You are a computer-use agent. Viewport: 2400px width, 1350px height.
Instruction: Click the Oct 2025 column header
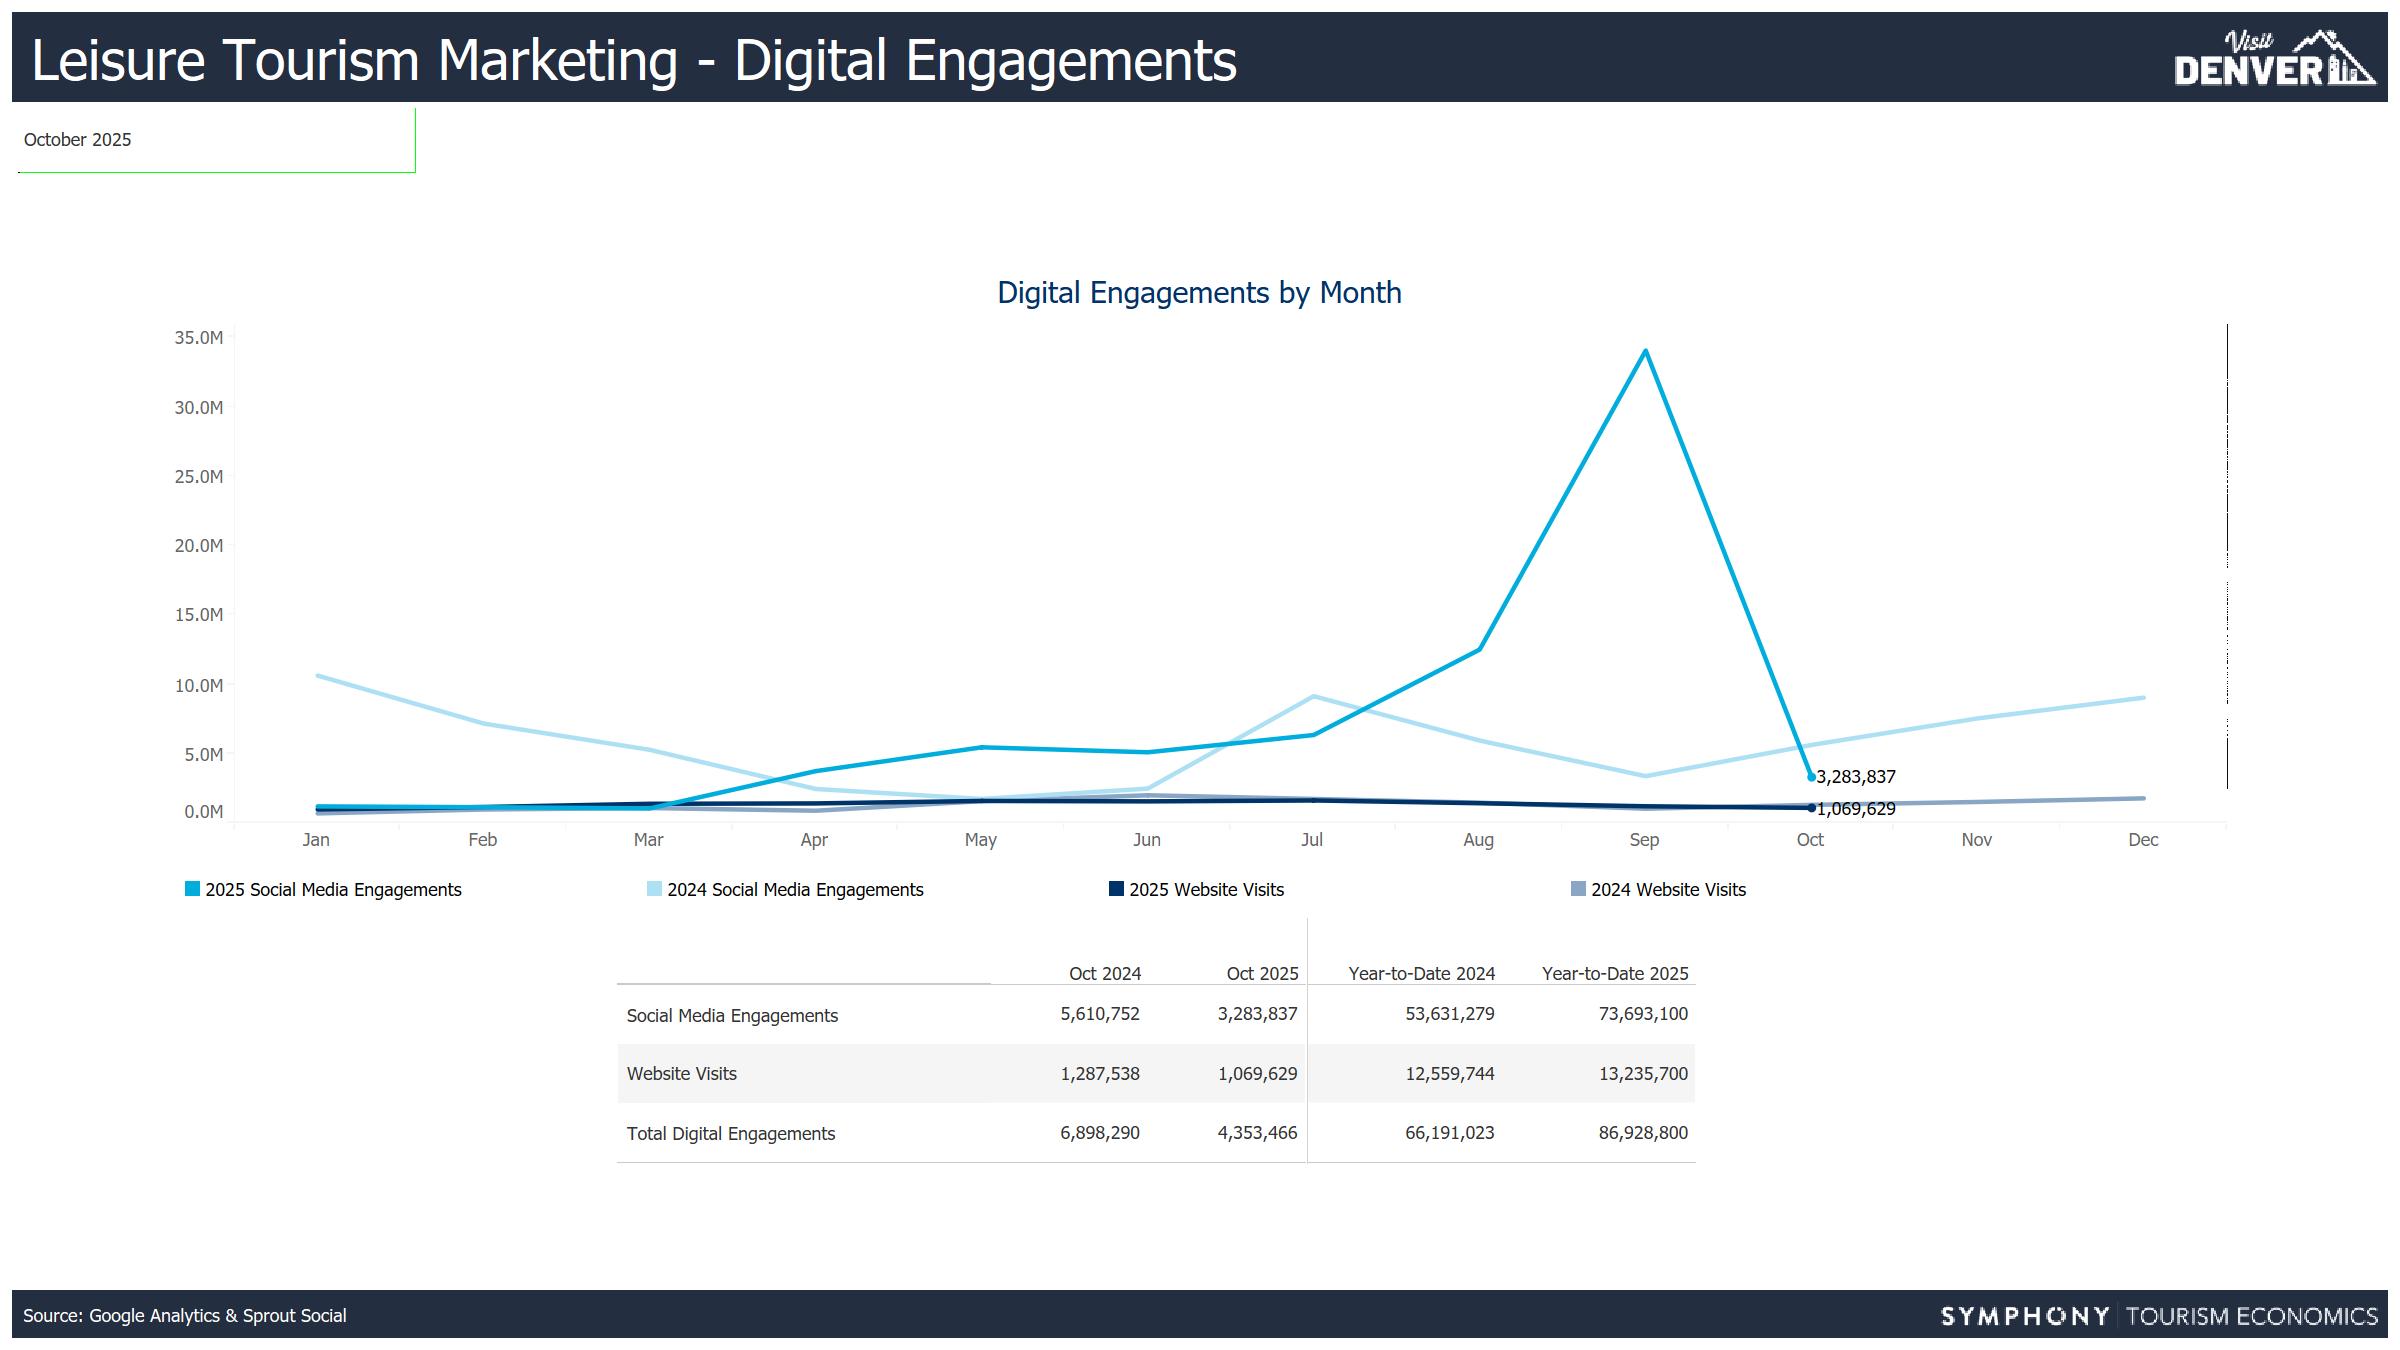1262,973
